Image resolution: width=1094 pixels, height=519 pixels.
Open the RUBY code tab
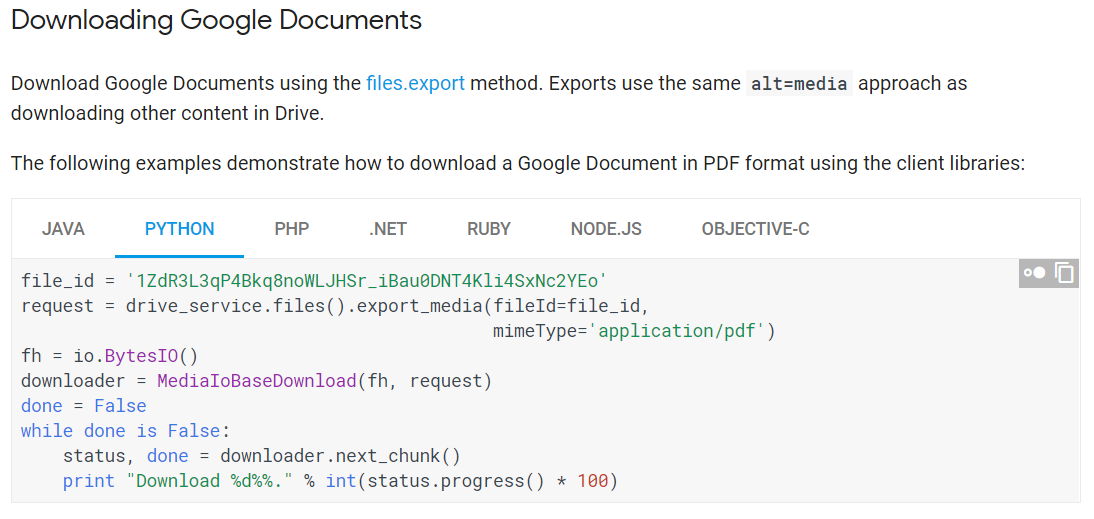tap(489, 229)
